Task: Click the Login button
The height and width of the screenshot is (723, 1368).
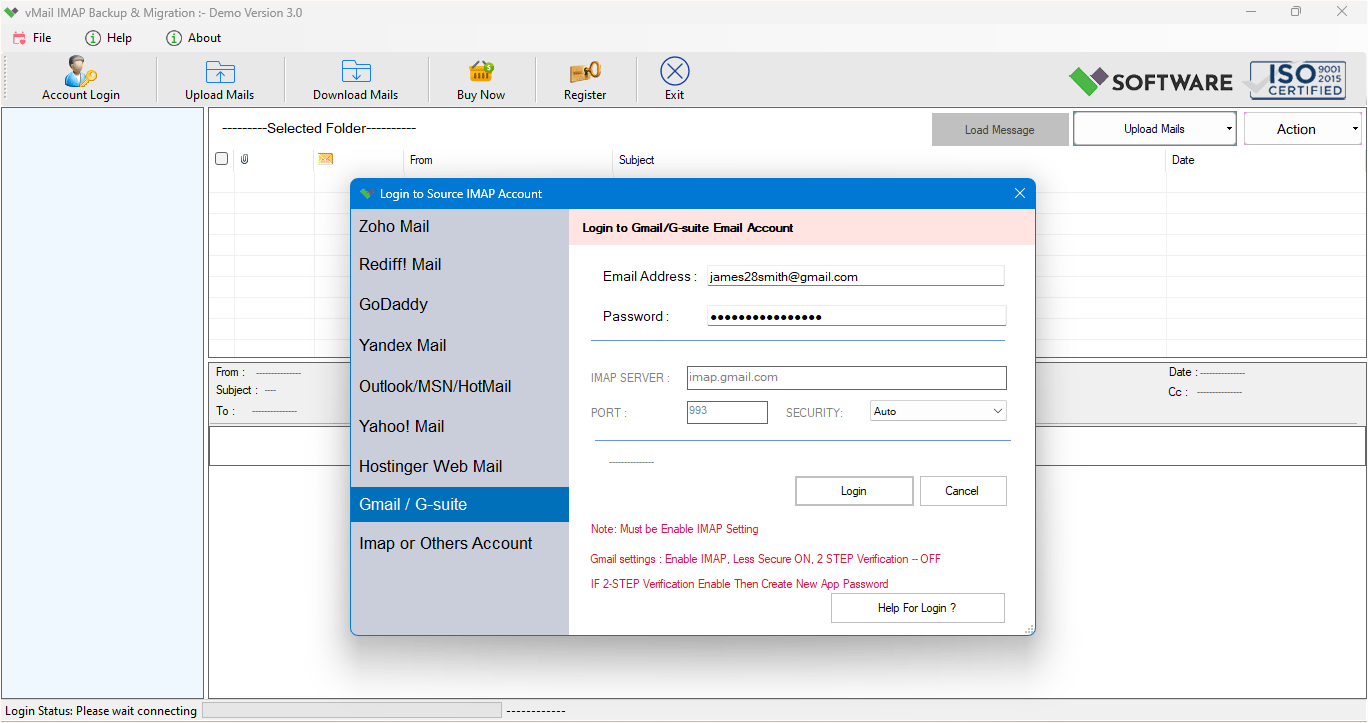Action: click(x=854, y=491)
